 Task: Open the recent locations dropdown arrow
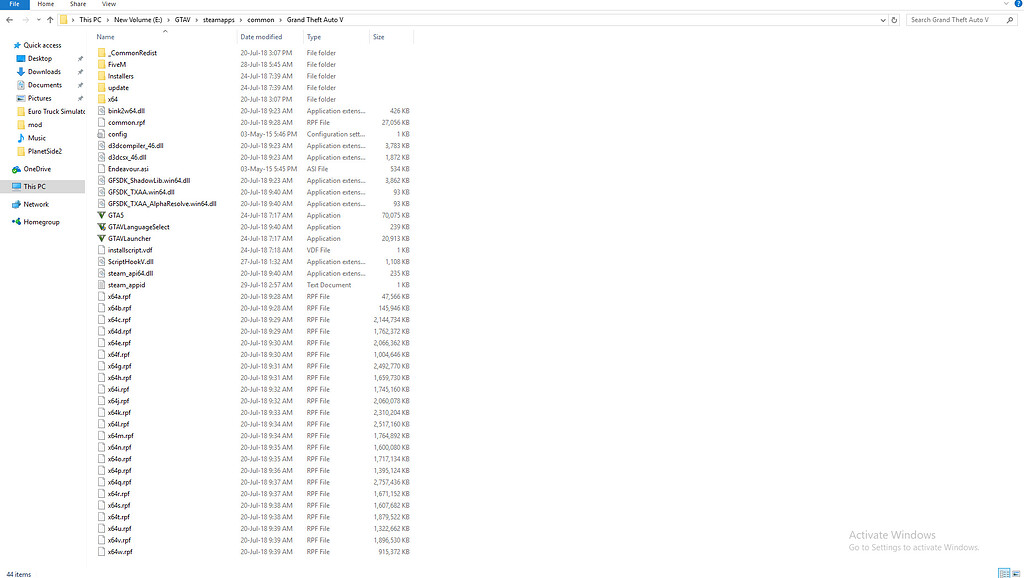coord(37,19)
